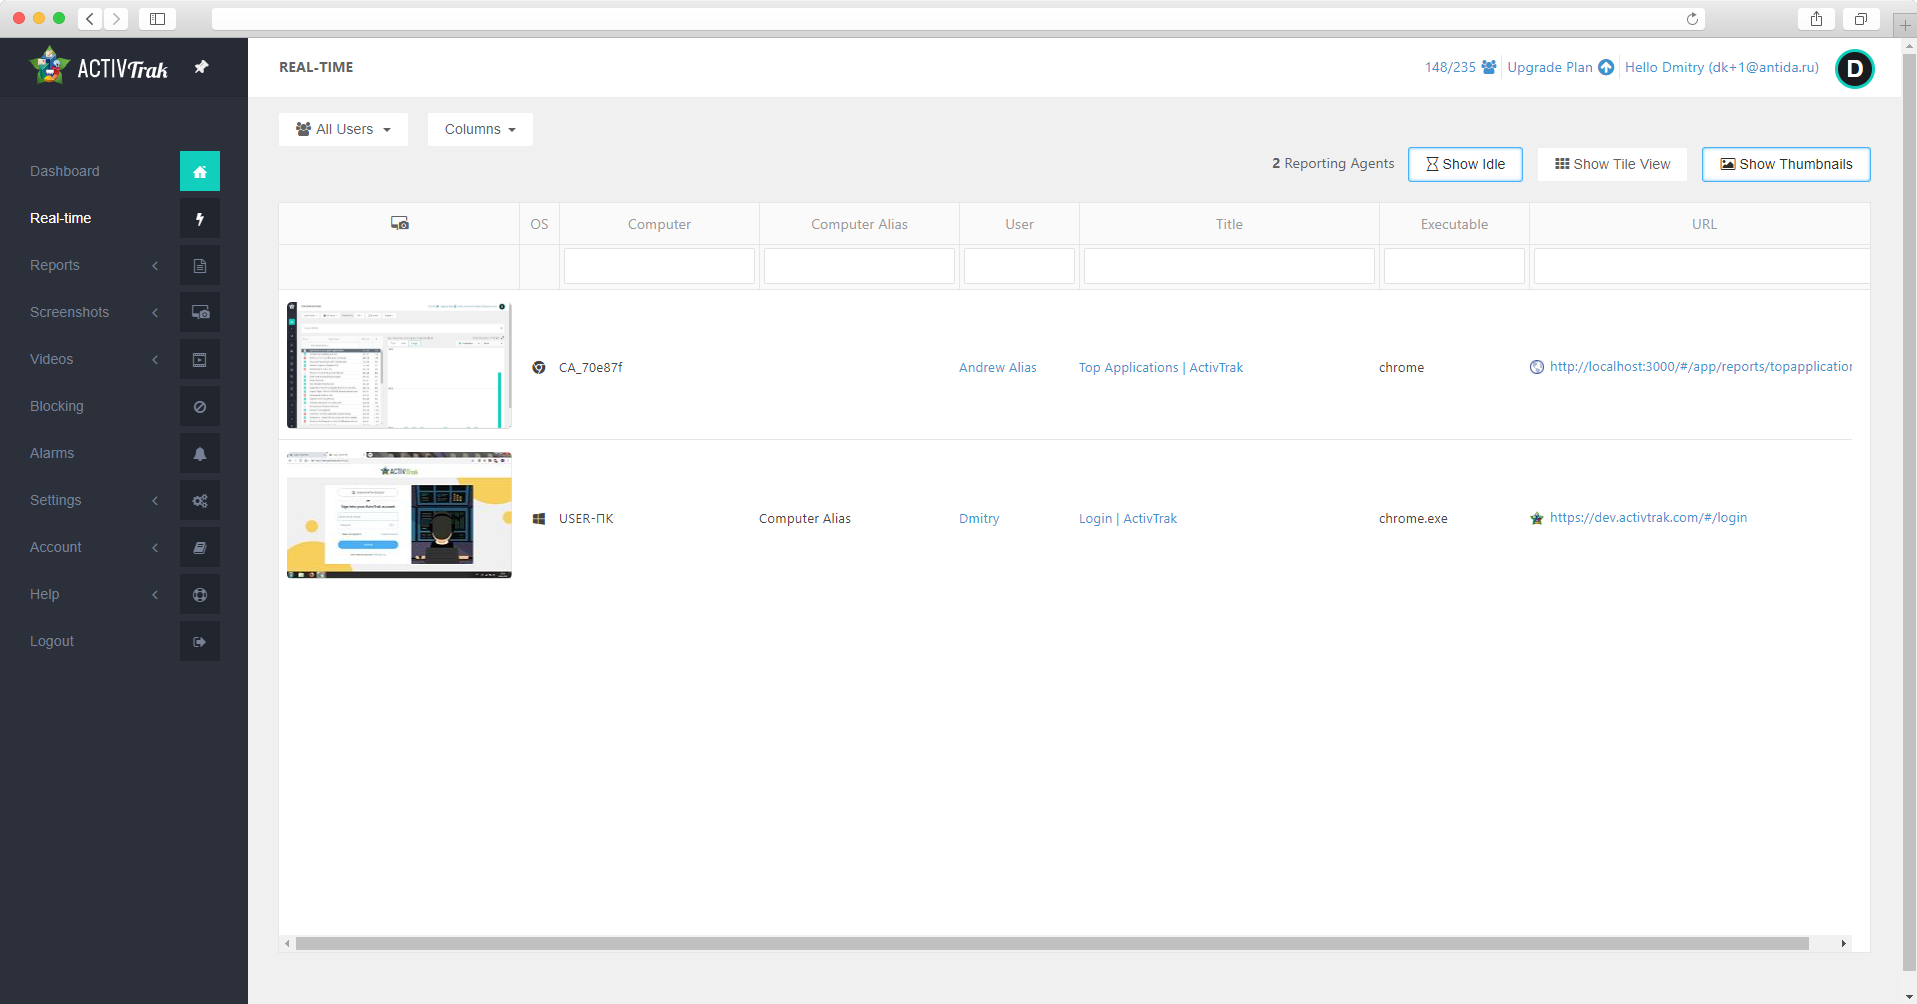
Task: Expand the Help submenu chevron
Action: tap(155, 594)
